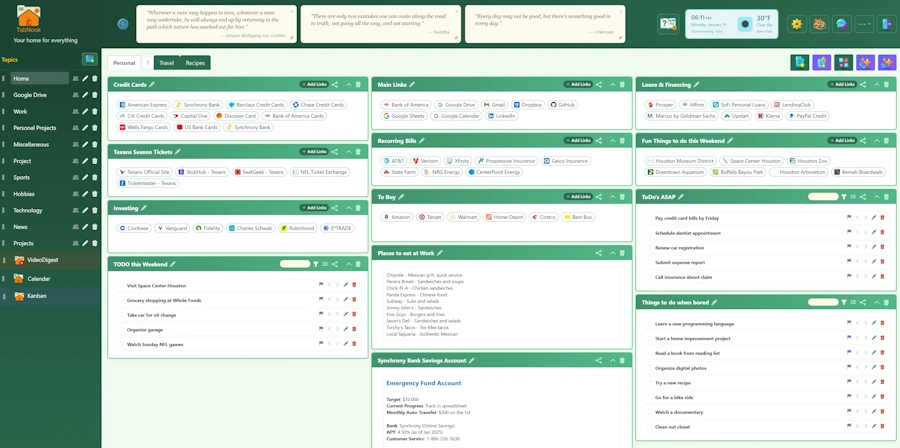Open the settings gear in the header
Screen dimensions: 900x448
pyautogui.click(x=796, y=24)
